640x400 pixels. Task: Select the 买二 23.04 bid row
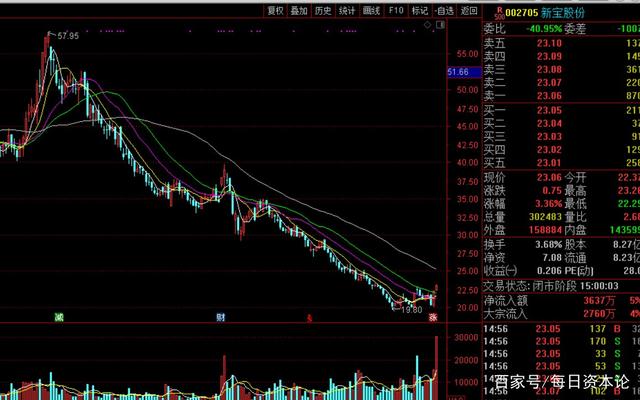click(x=562, y=123)
